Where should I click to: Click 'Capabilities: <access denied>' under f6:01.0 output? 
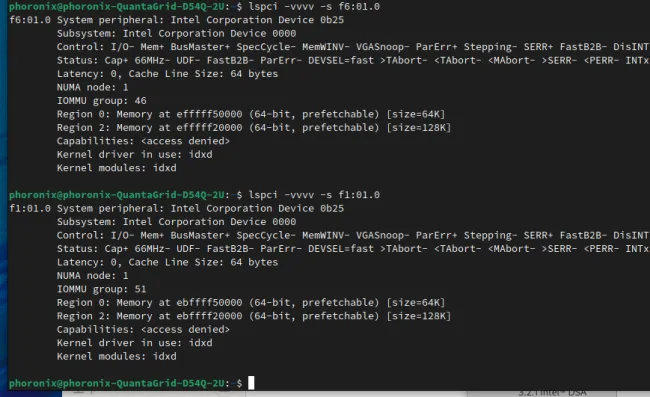click(143, 141)
